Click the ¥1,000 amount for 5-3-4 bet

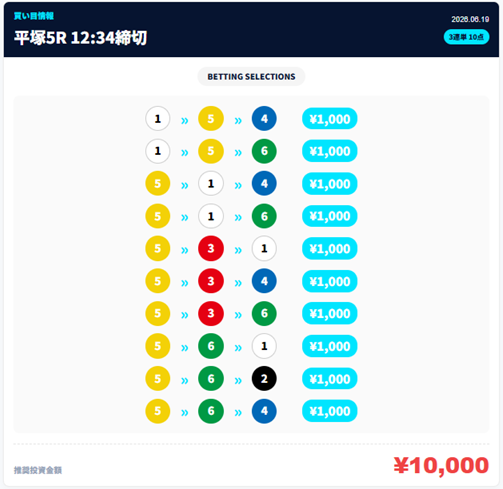point(330,281)
